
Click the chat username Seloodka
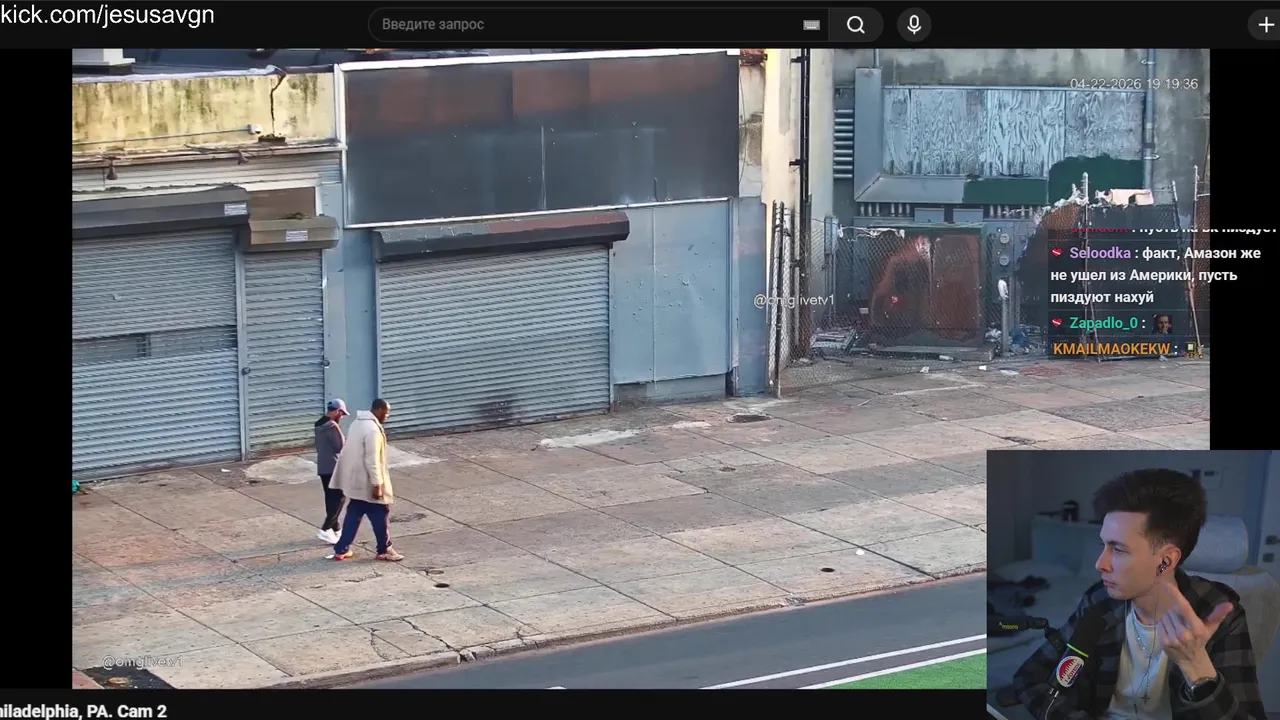tap(1100, 253)
